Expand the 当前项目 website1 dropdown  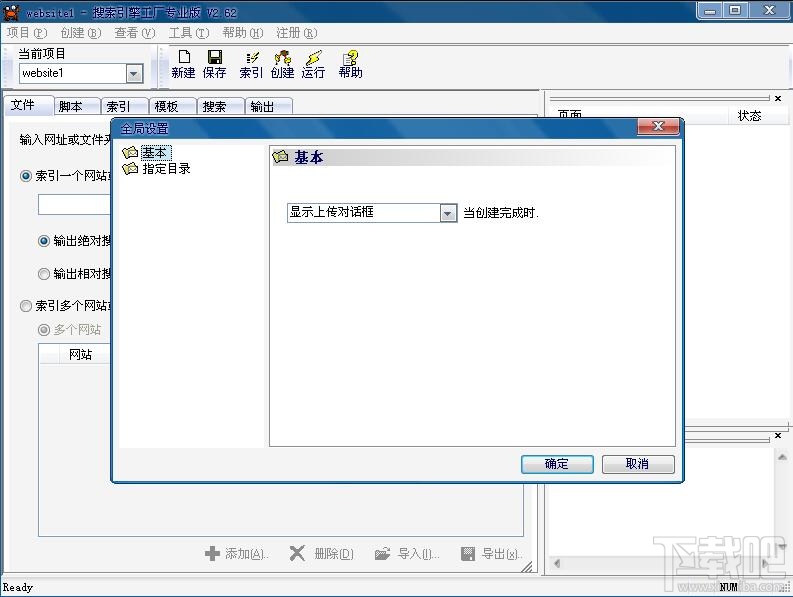(x=134, y=74)
